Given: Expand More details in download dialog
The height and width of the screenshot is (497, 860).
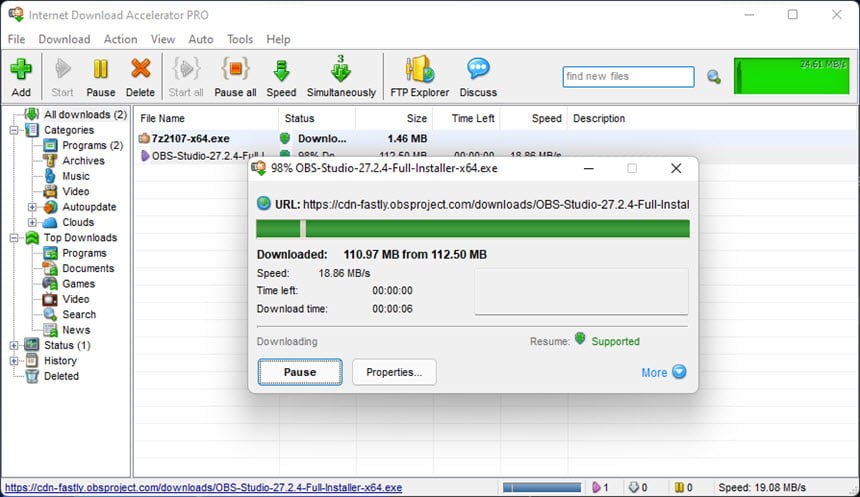Looking at the screenshot, I should (664, 372).
